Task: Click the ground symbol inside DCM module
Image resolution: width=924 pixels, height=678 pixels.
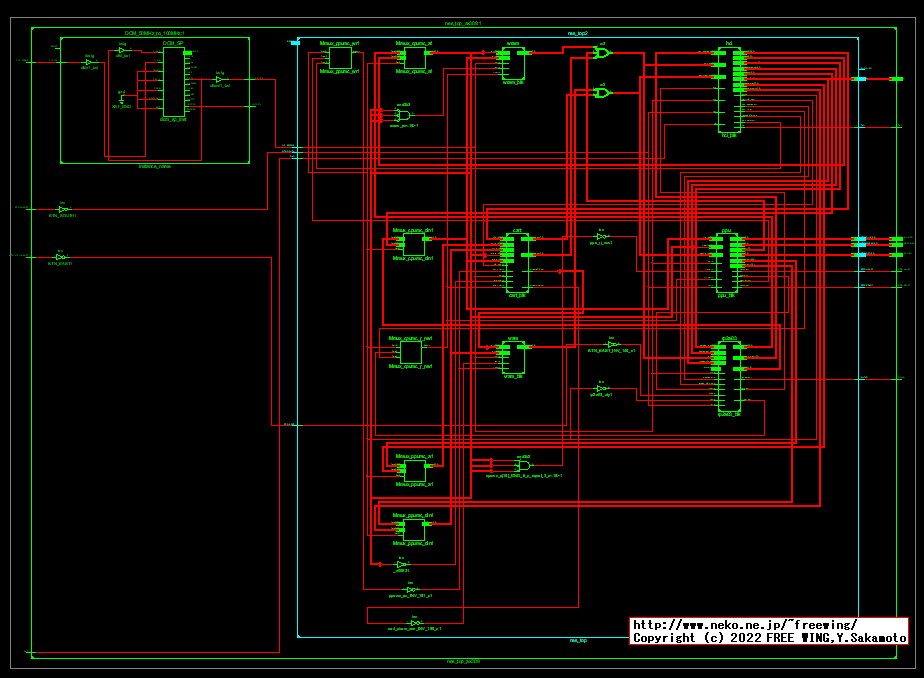Action: pos(121,98)
